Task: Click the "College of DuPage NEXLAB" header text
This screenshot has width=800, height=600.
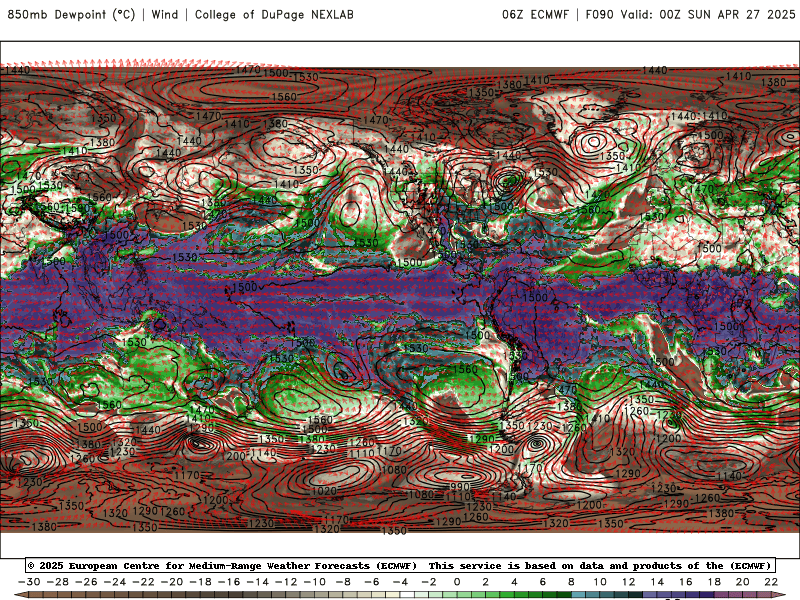Action: 274,15
